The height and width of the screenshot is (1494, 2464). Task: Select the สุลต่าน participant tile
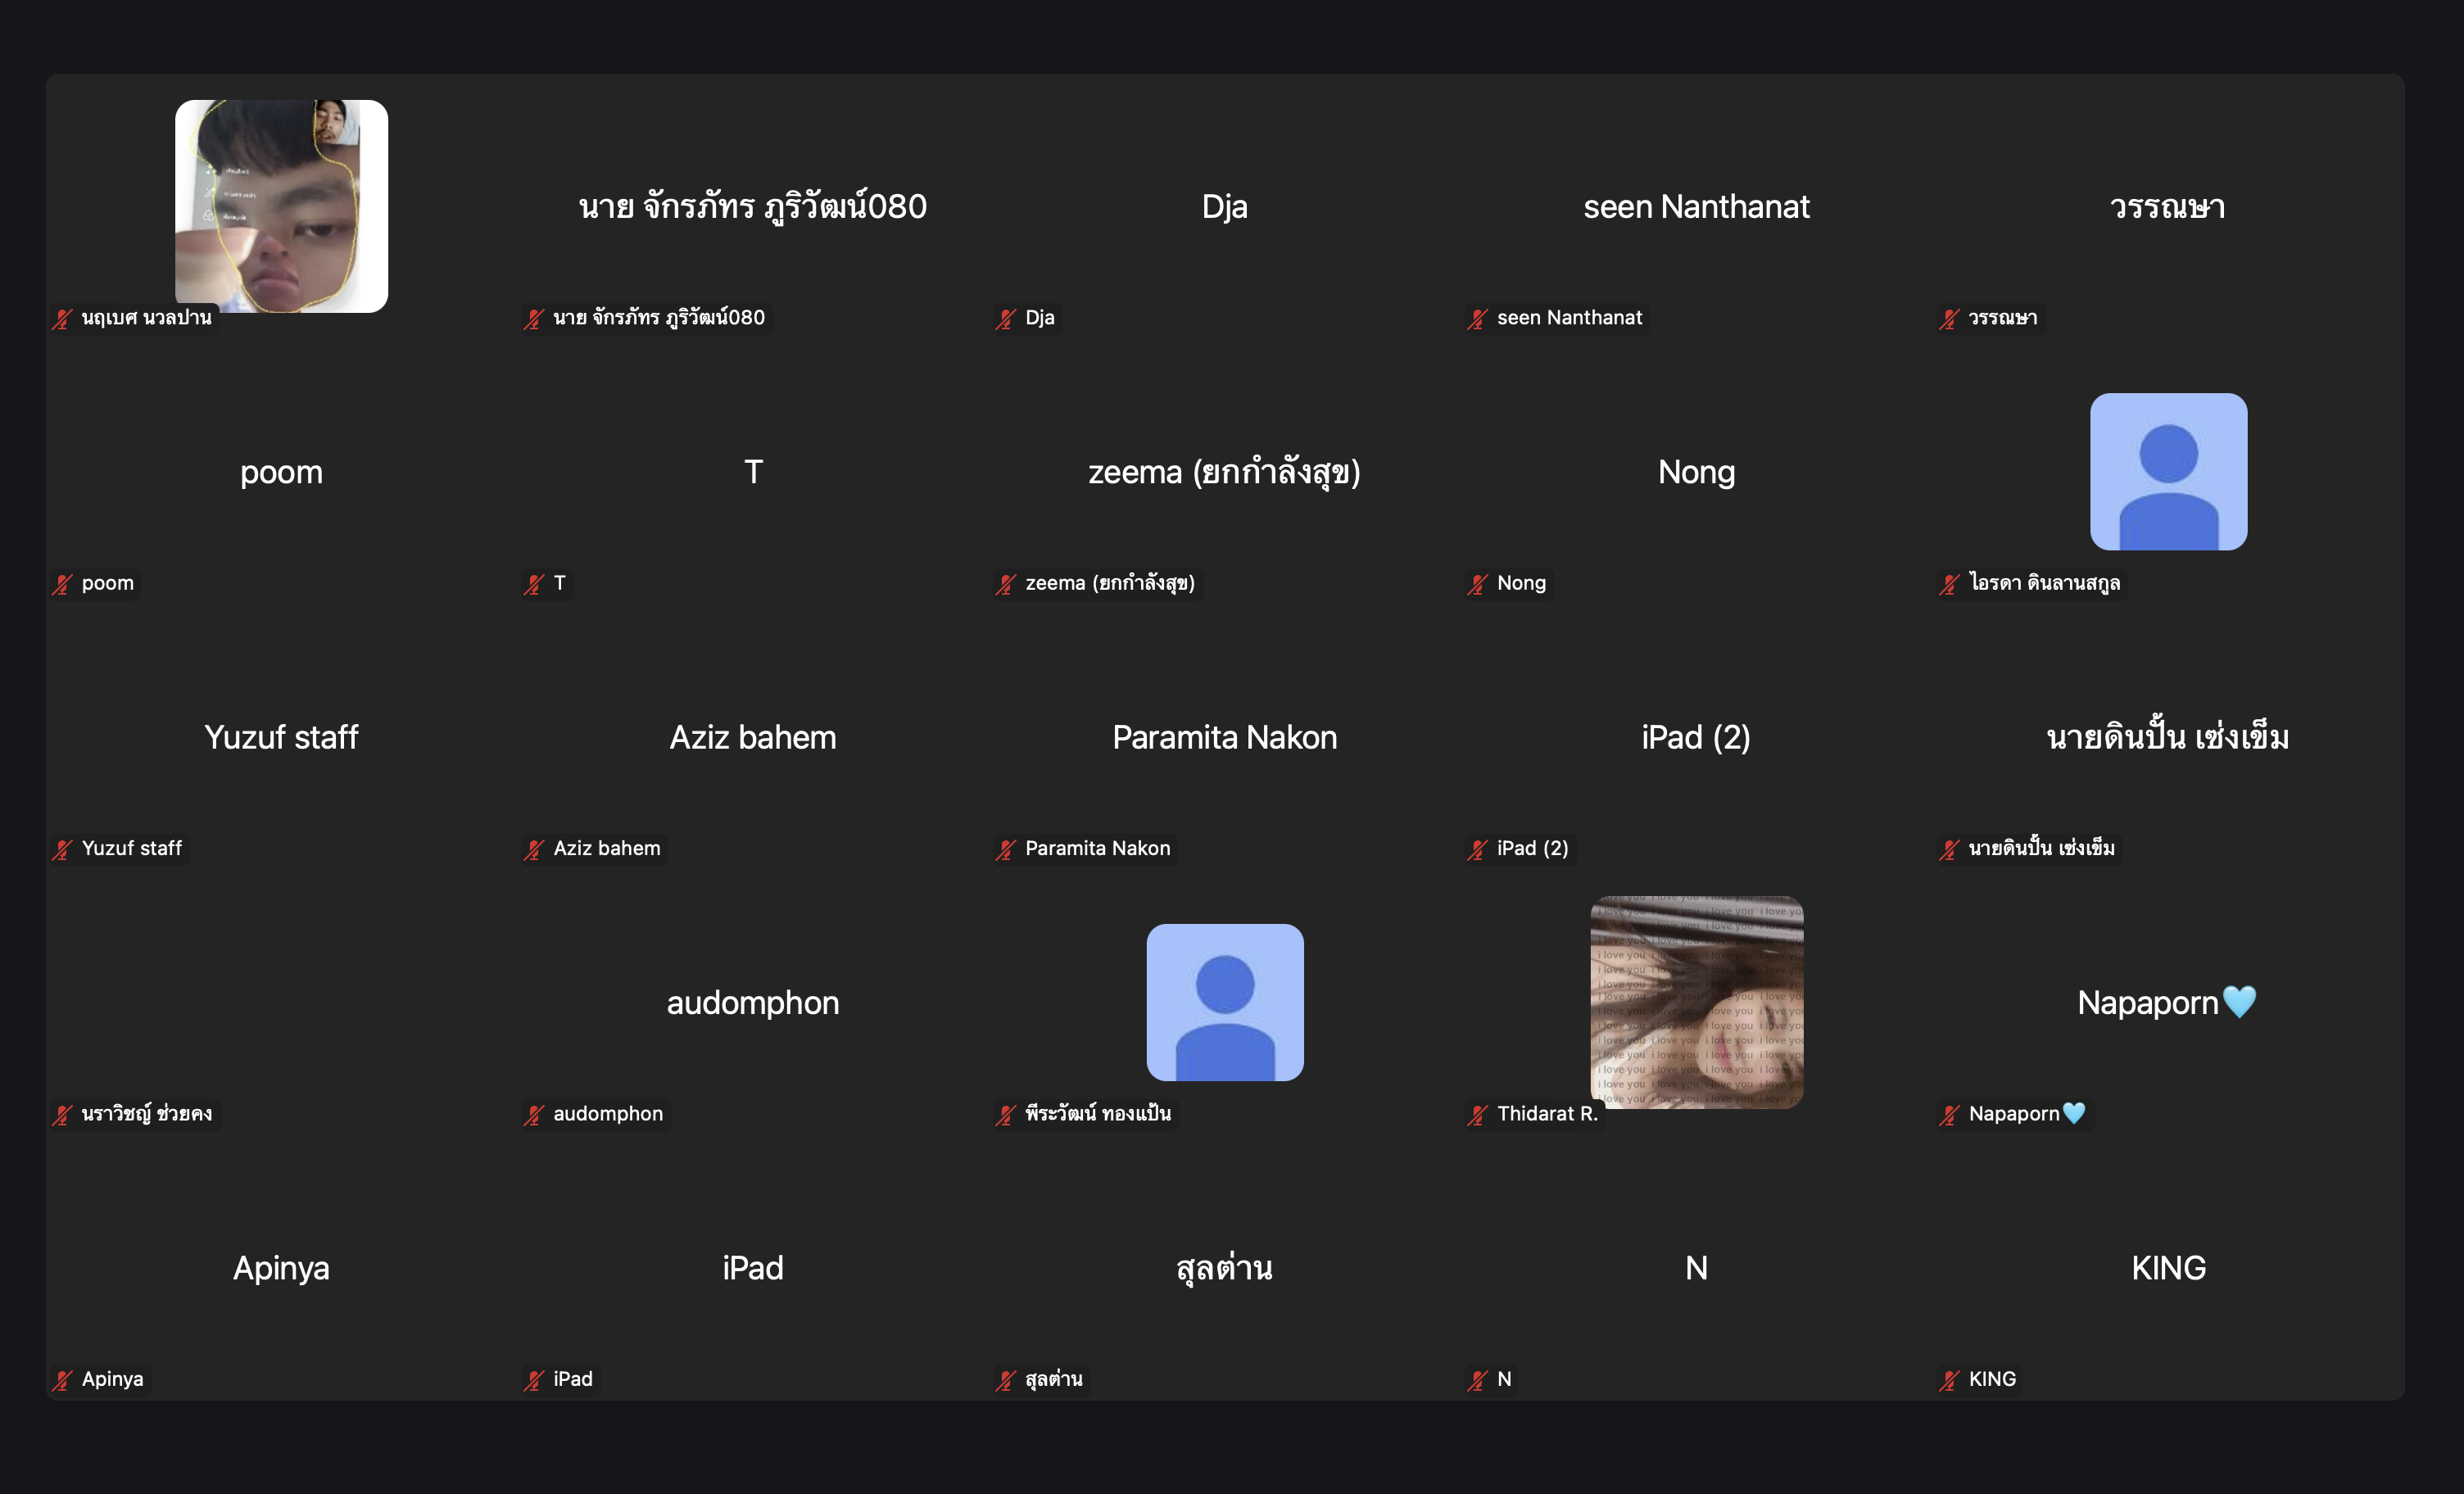click(1225, 1268)
